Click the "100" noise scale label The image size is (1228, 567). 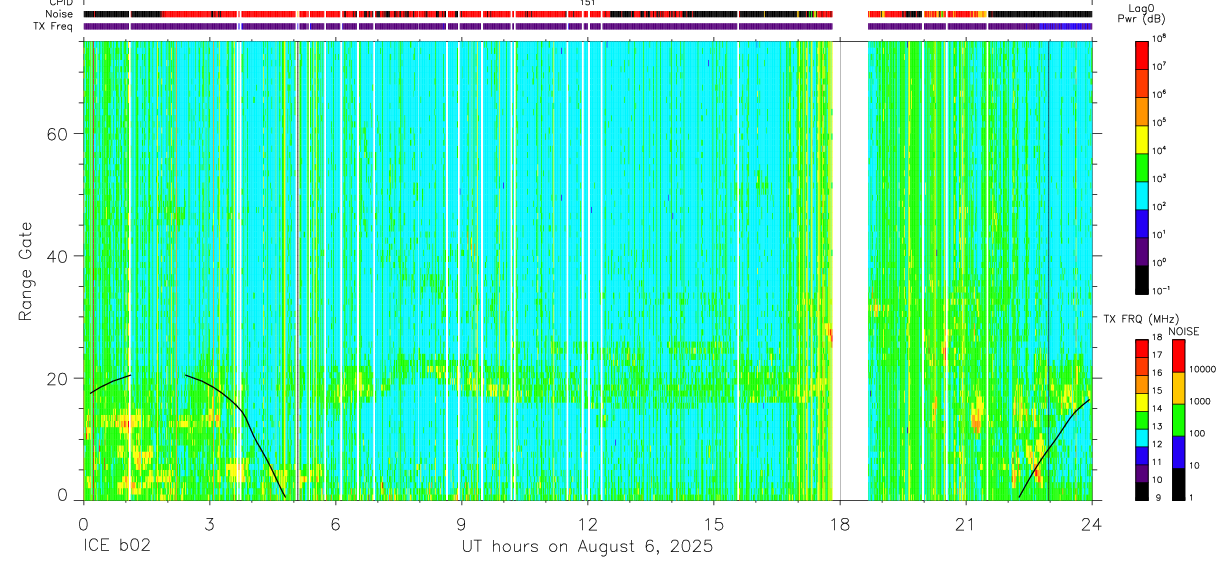pyautogui.click(x=1198, y=433)
